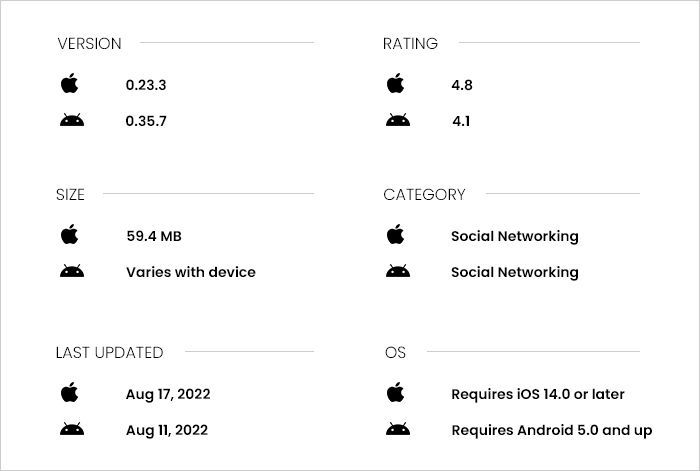700x471 pixels.
Task: Click the Android icon under Last Updated
Action: 72,429
